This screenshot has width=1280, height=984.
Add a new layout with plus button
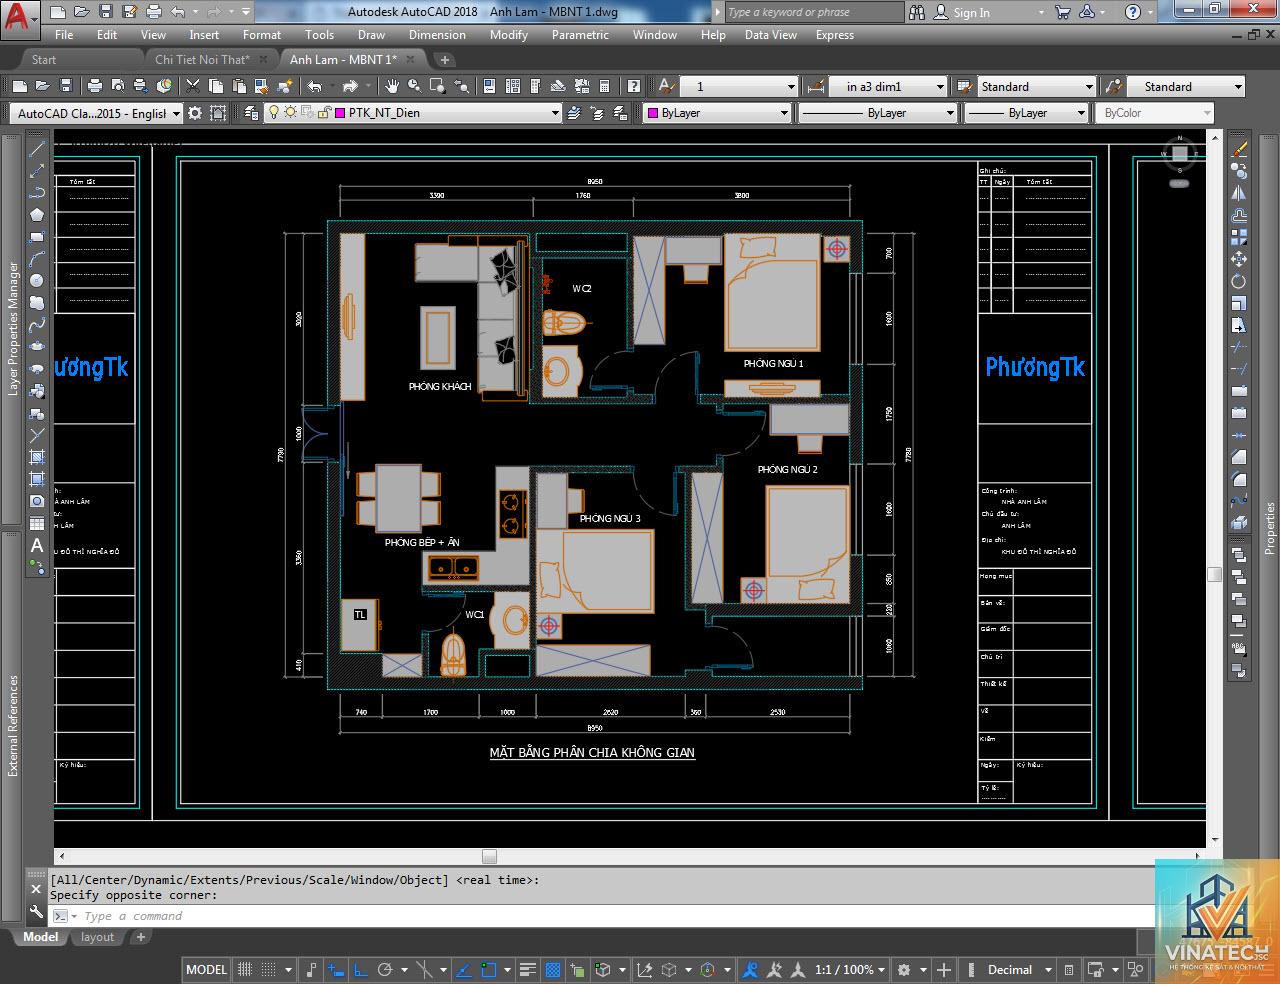[x=141, y=937]
